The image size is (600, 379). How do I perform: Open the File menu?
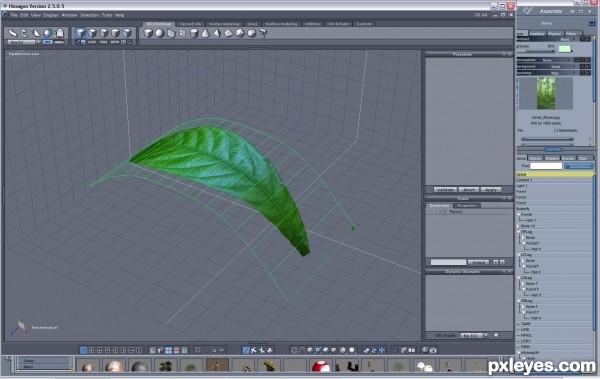click(x=14, y=15)
